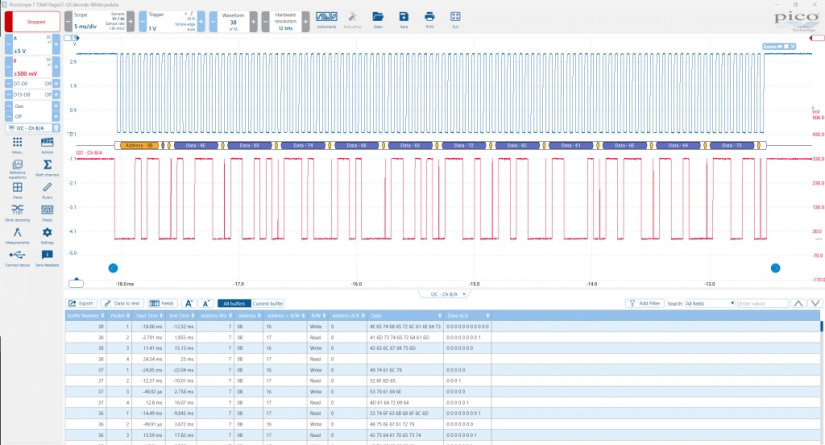The image size is (825, 445).
Task: Increase channel A range with plus
Action: (x=56, y=45)
